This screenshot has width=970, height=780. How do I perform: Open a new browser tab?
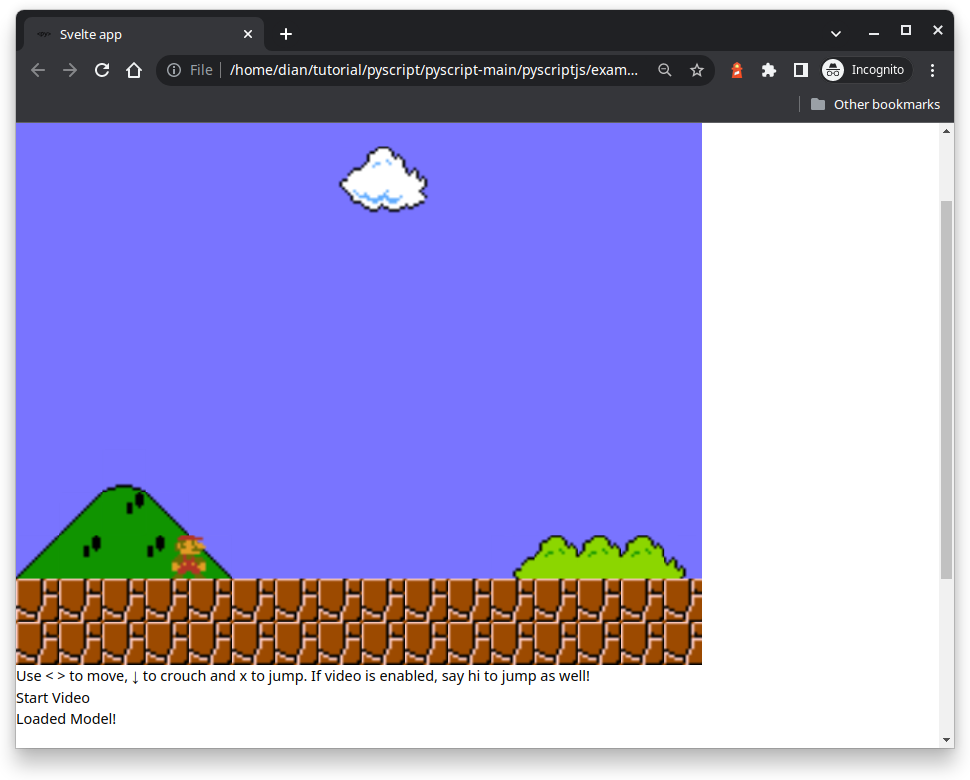pos(285,33)
